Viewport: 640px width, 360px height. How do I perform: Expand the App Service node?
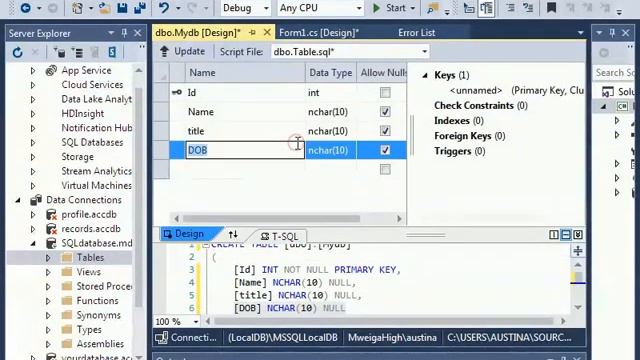tap(33, 71)
